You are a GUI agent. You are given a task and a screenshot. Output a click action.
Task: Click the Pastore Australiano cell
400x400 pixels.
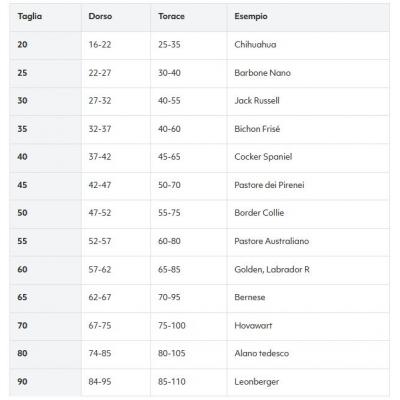coord(272,241)
